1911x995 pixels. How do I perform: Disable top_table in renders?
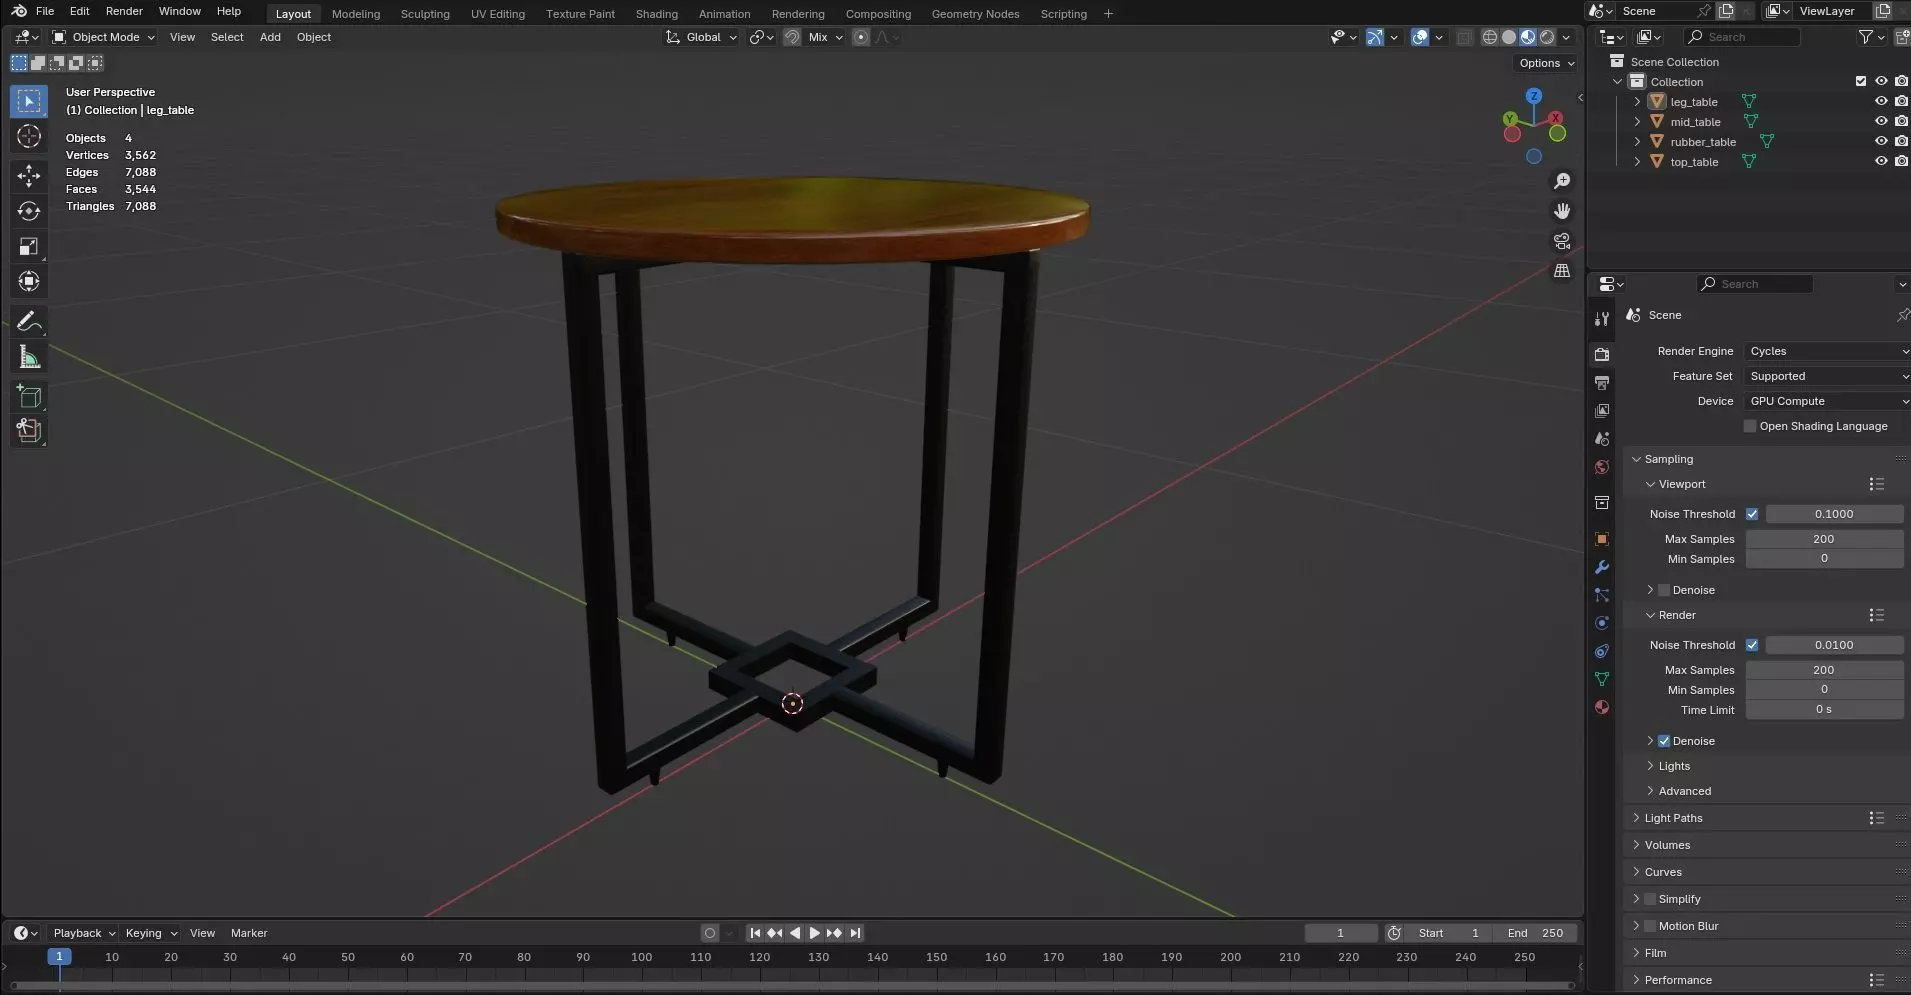[1901, 161]
